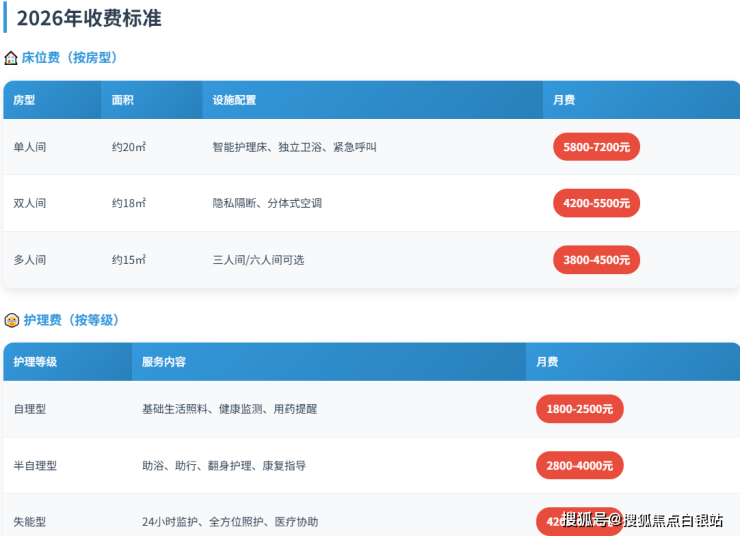740x536 pixels.
Task: Click the house icon beside 床位费
Action: (11, 58)
